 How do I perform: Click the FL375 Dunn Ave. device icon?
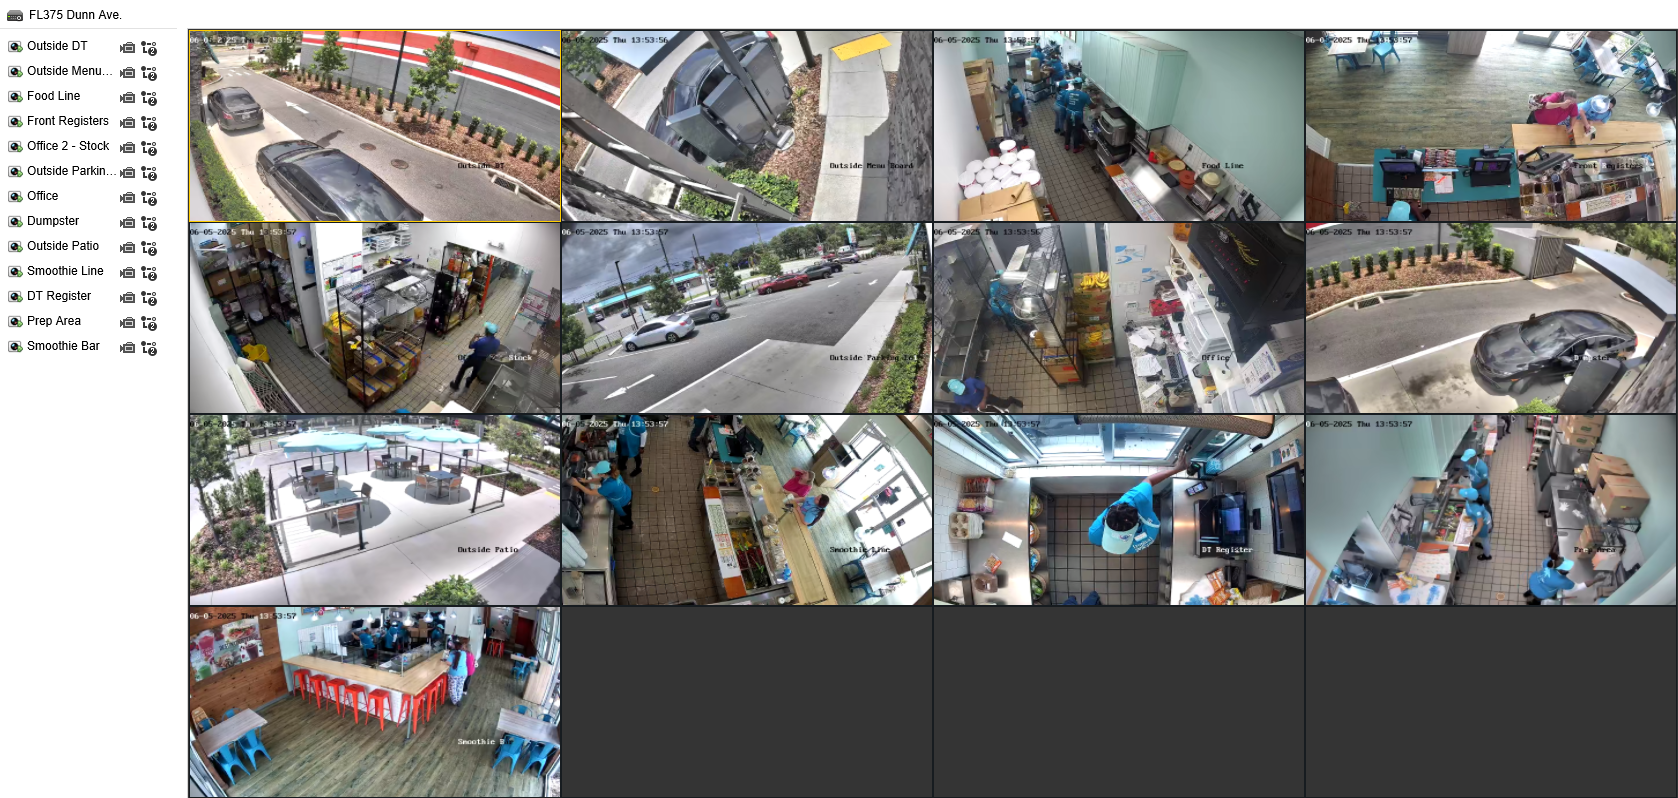15,15
